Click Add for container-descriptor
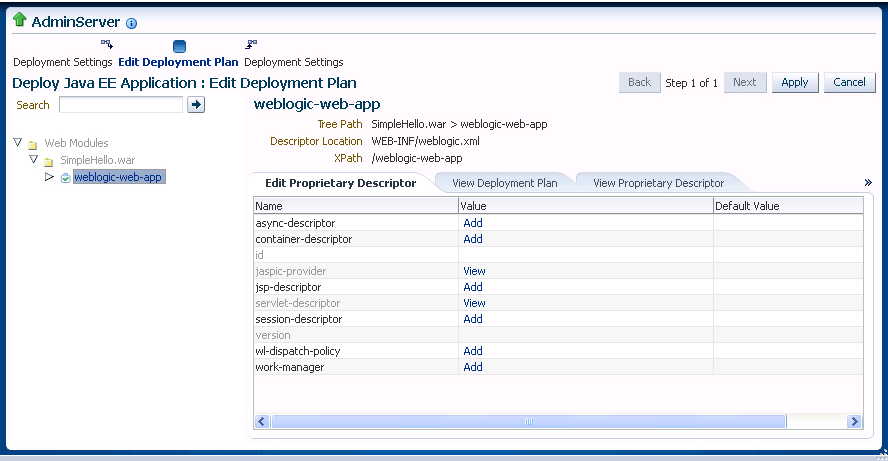Viewport: 888px width, 461px height. tap(473, 239)
